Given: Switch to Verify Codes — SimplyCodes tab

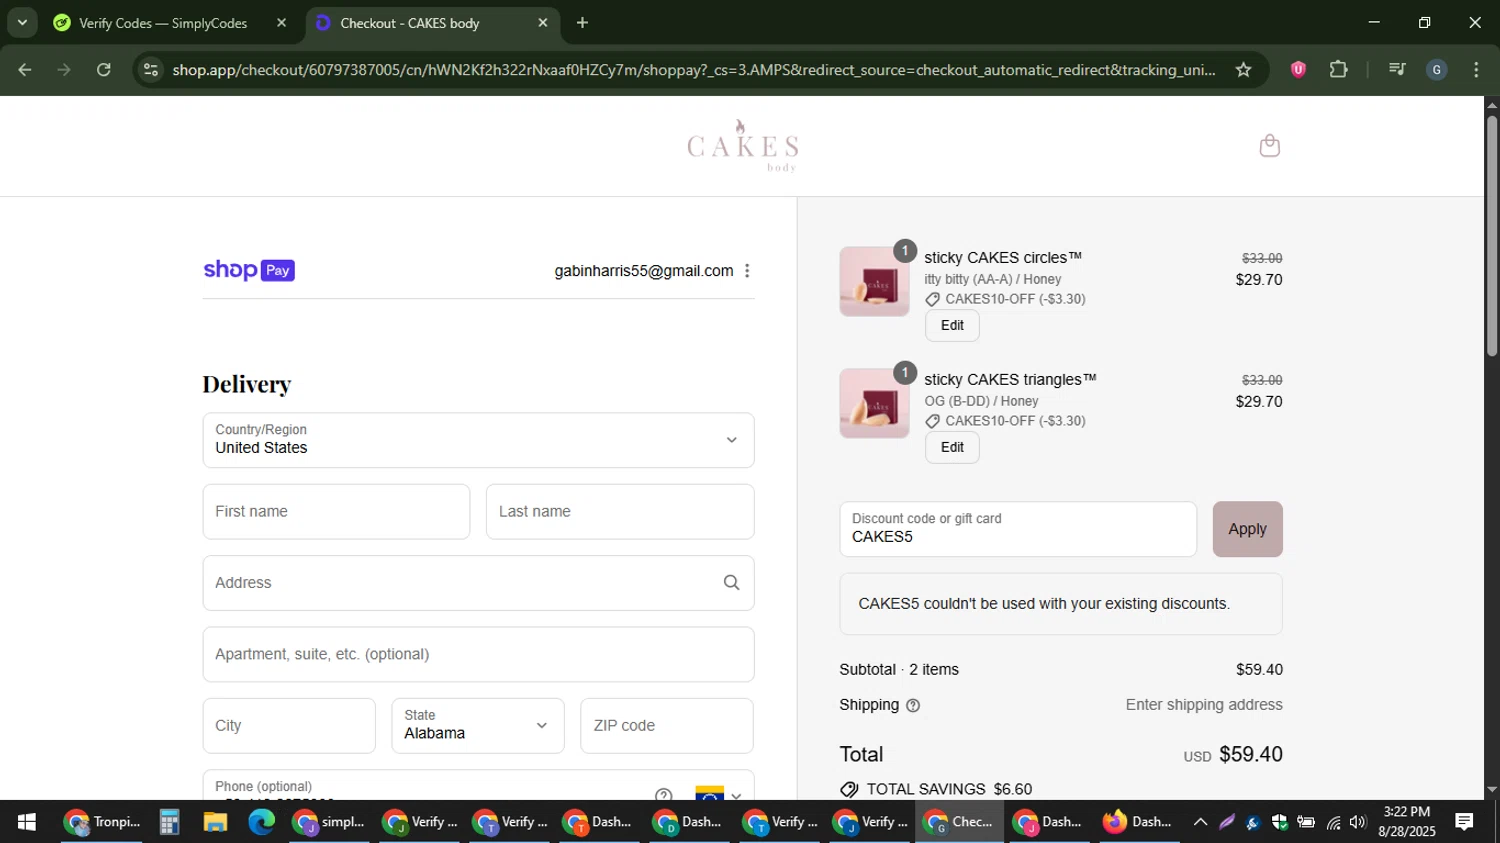Looking at the screenshot, I should coord(163,23).
